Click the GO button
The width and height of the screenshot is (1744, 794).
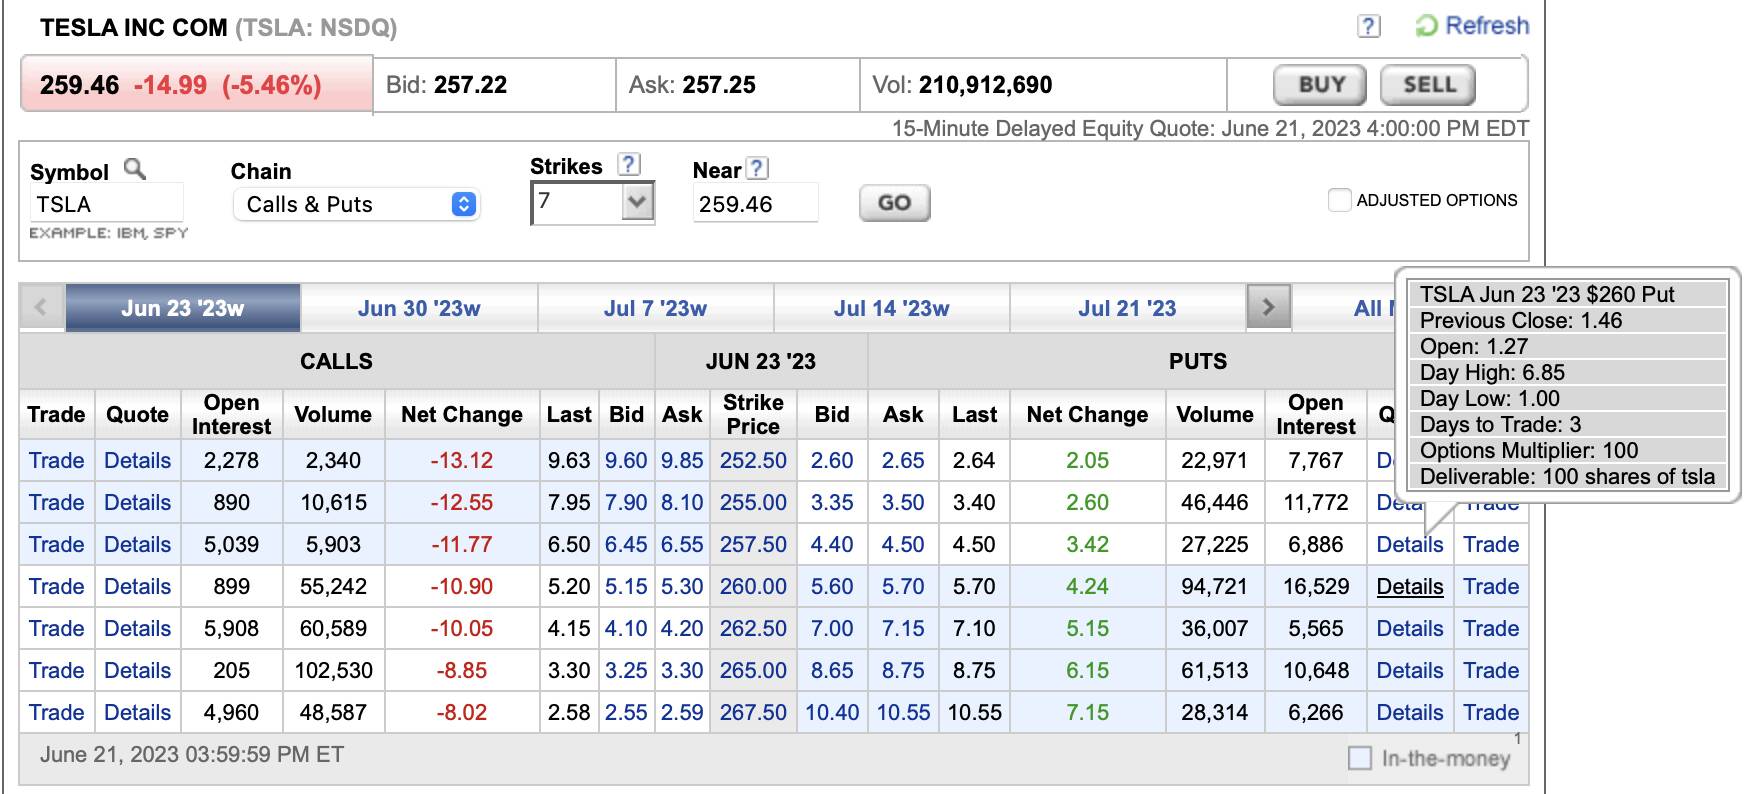894,203
